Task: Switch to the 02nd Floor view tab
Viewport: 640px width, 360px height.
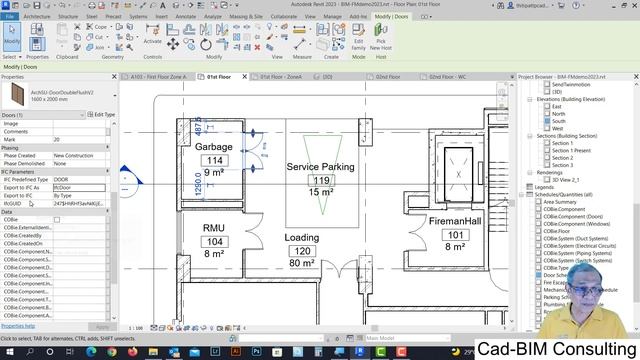Action: (388, 77)
